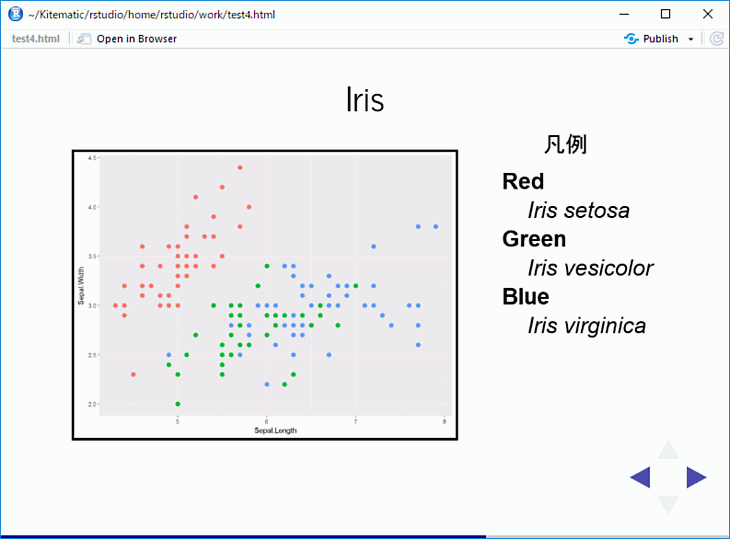Click the bold Green legend term
730x539 pixels.
point(534,239)
